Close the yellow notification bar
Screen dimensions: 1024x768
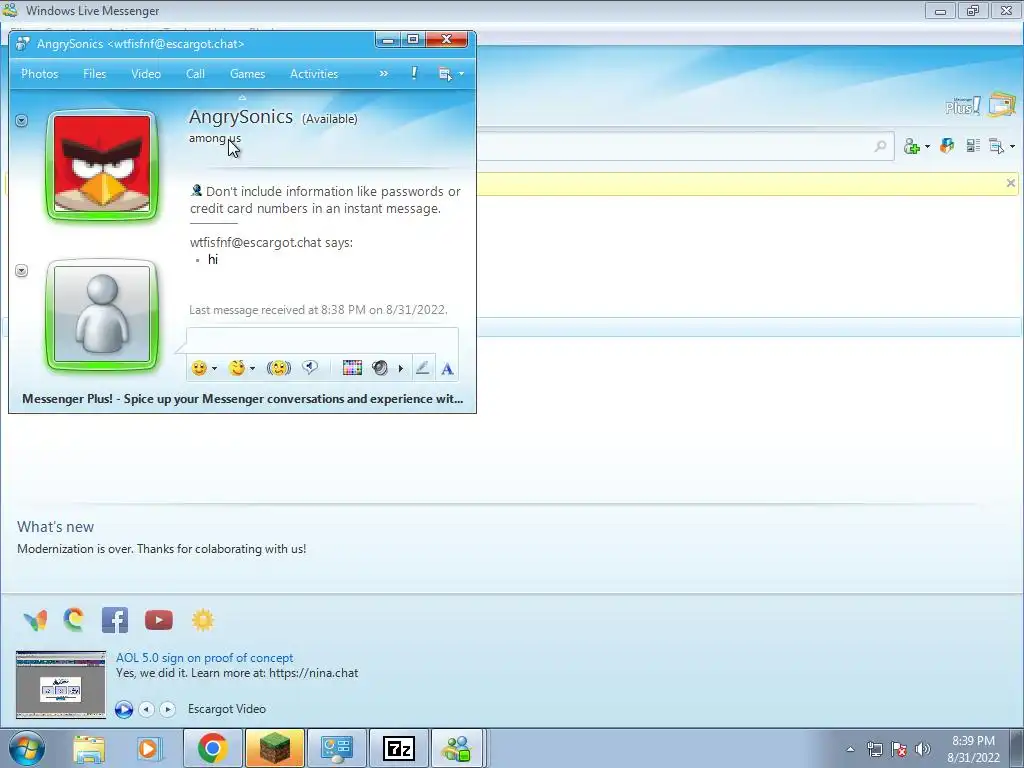click(1011, 183)
